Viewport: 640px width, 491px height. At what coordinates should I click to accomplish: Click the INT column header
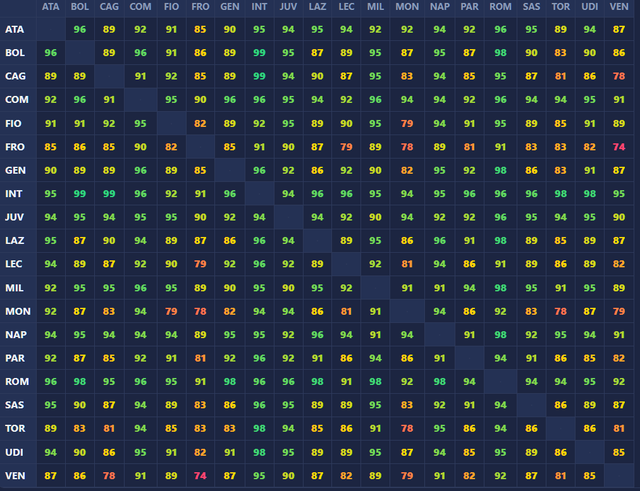coord(259,7)
